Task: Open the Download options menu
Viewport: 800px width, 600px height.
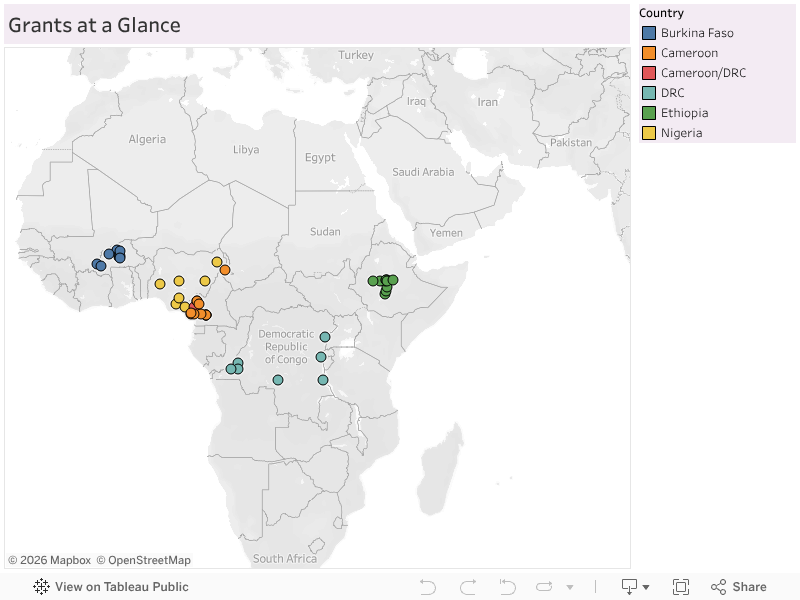Action: (x=635, y=587)
